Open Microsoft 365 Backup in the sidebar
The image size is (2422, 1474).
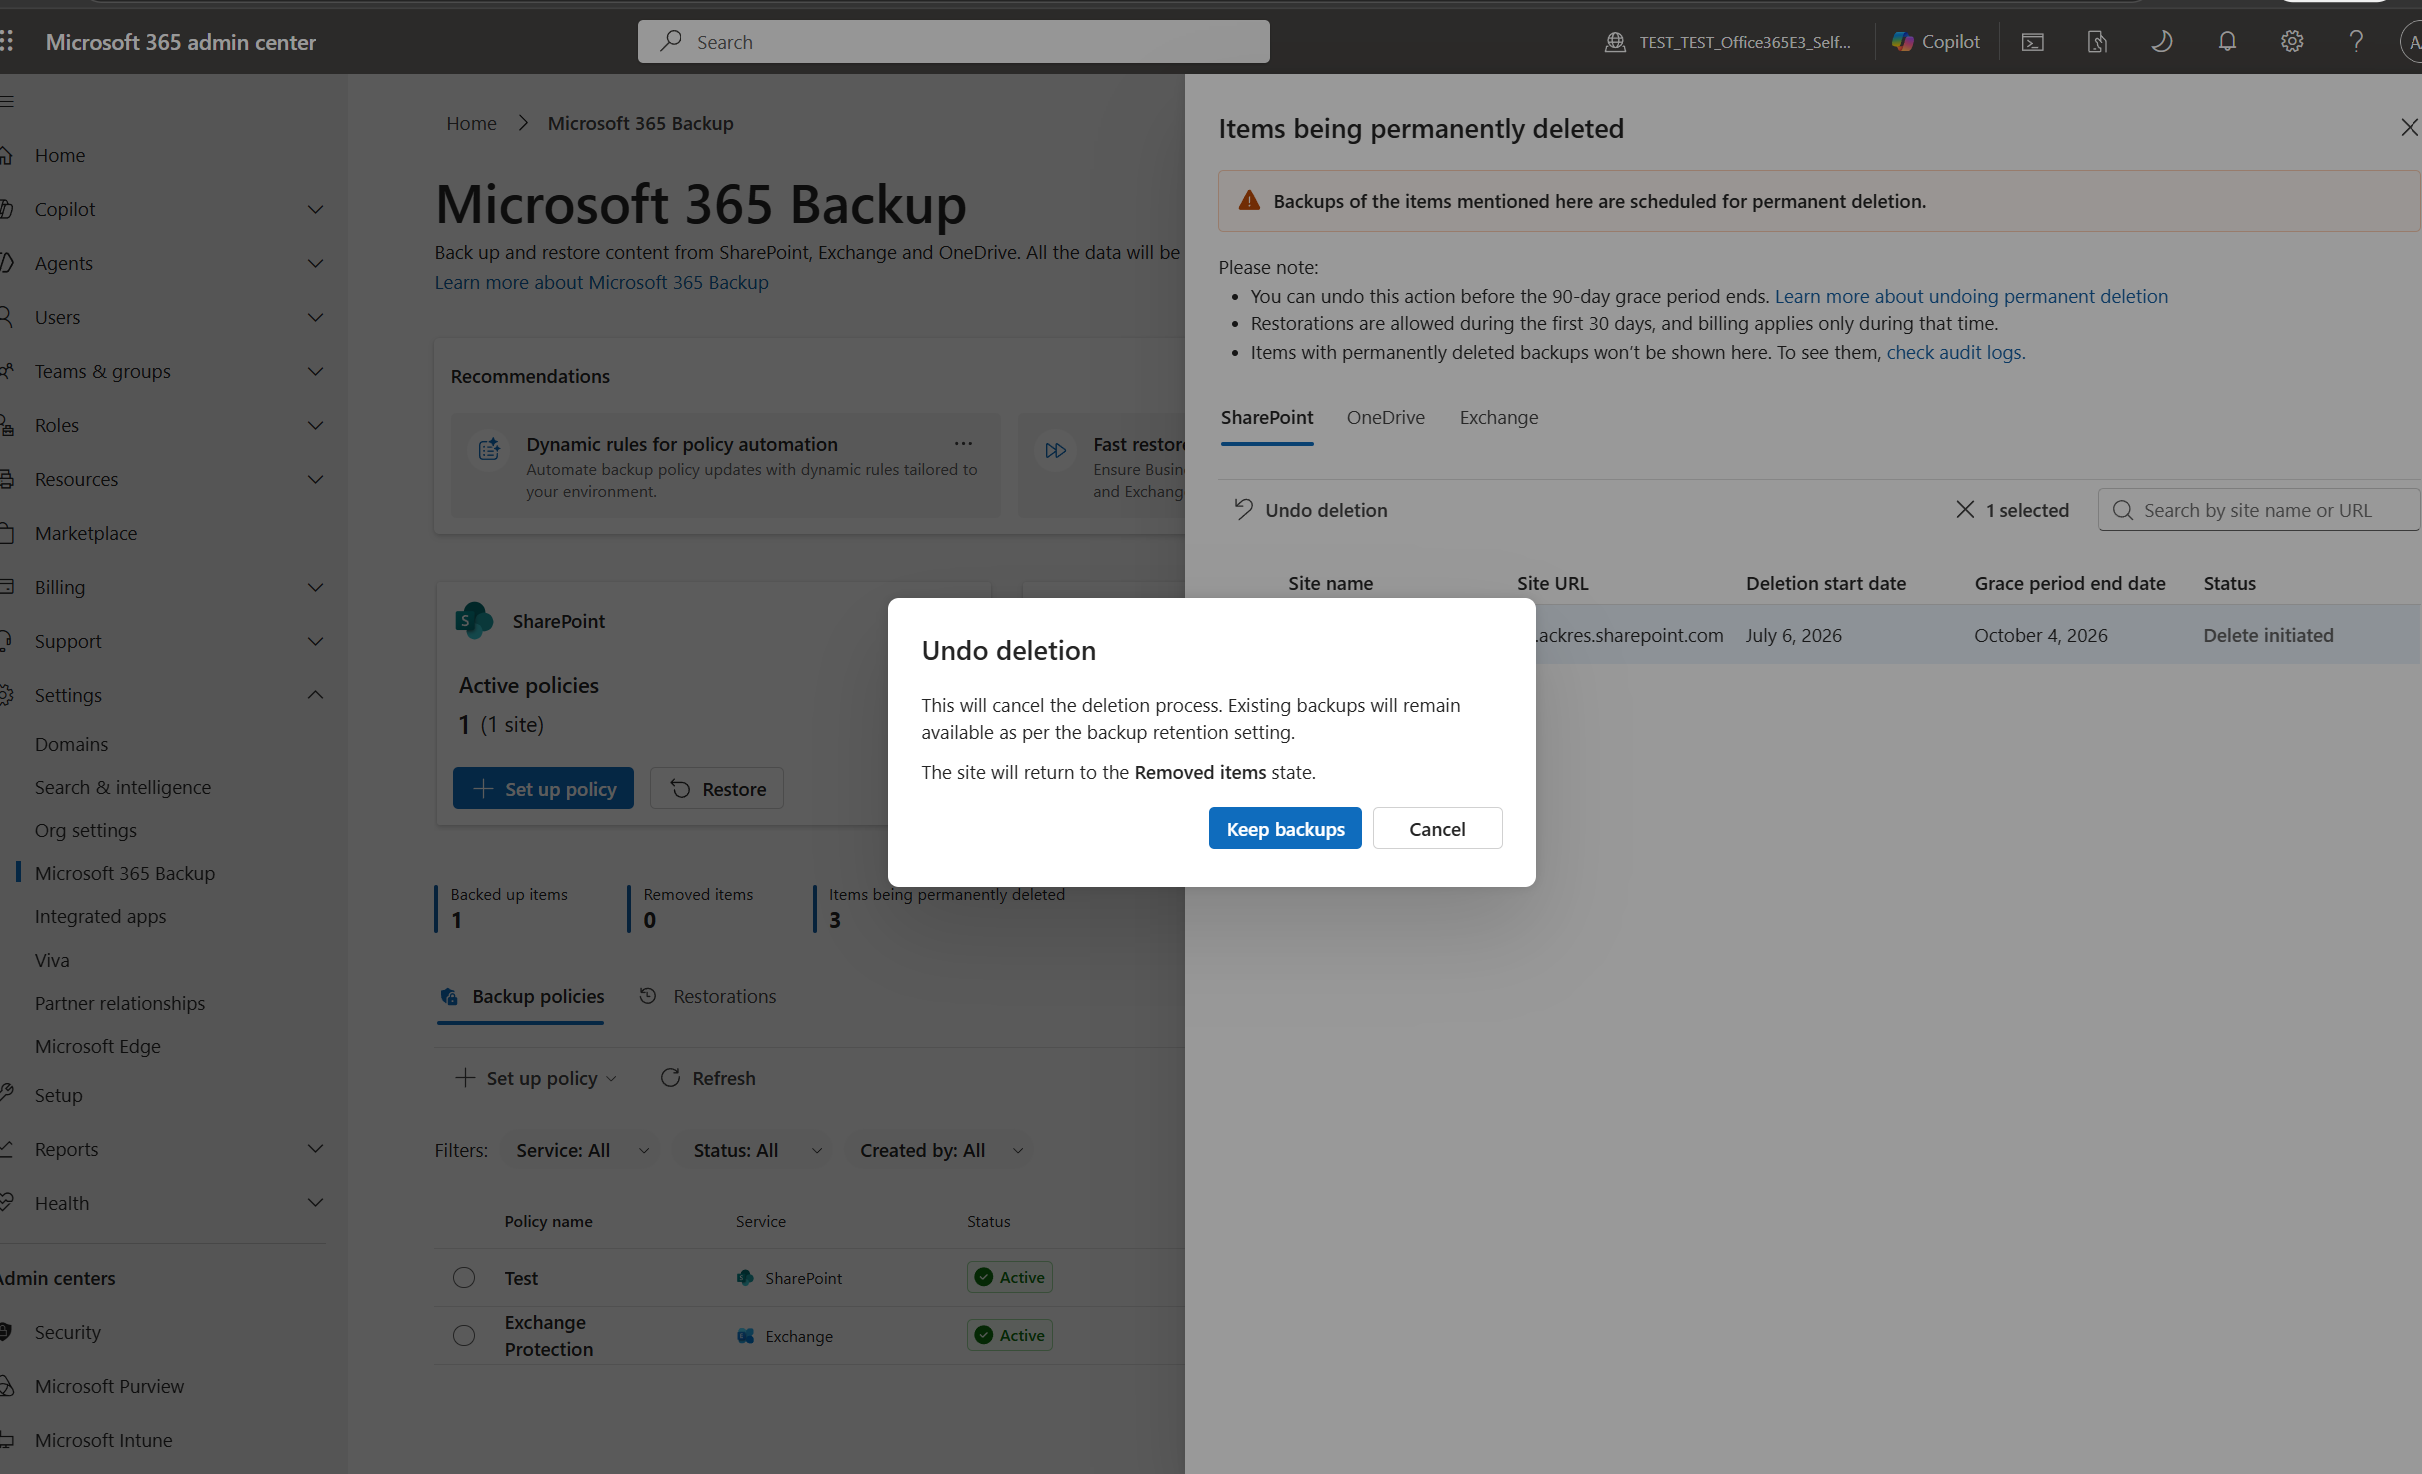pyautogui.click(x=125, y=873)
